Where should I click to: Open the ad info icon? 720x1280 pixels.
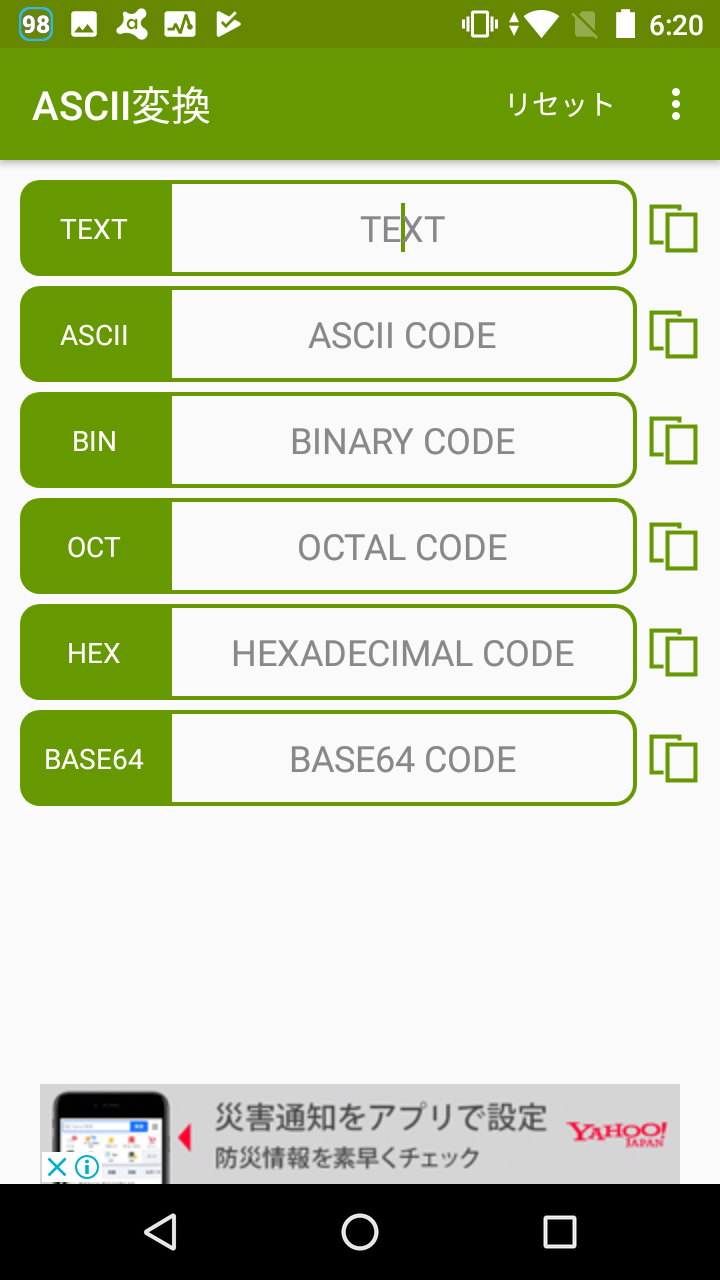pos(87,1167)
